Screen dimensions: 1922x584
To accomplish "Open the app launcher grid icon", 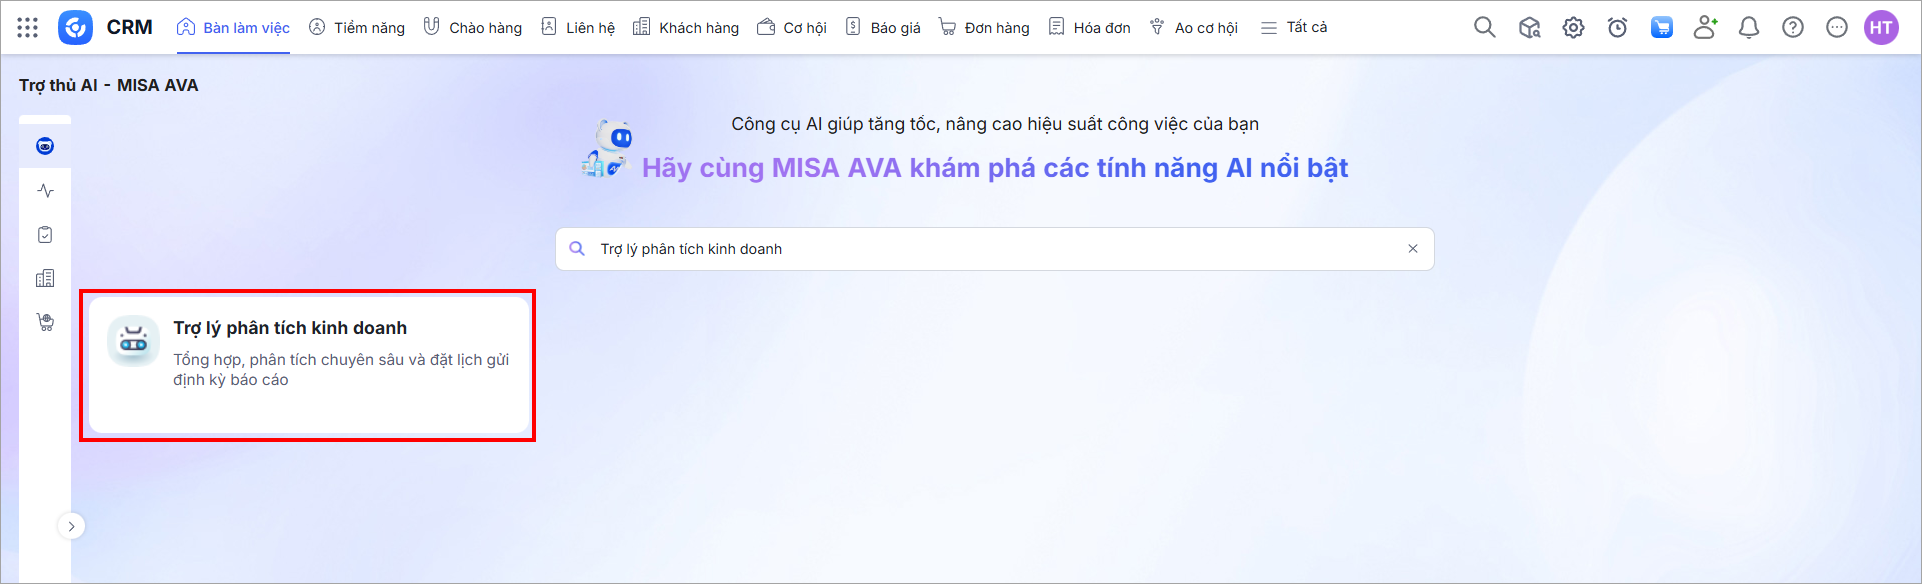I will (x=28, y=28).
